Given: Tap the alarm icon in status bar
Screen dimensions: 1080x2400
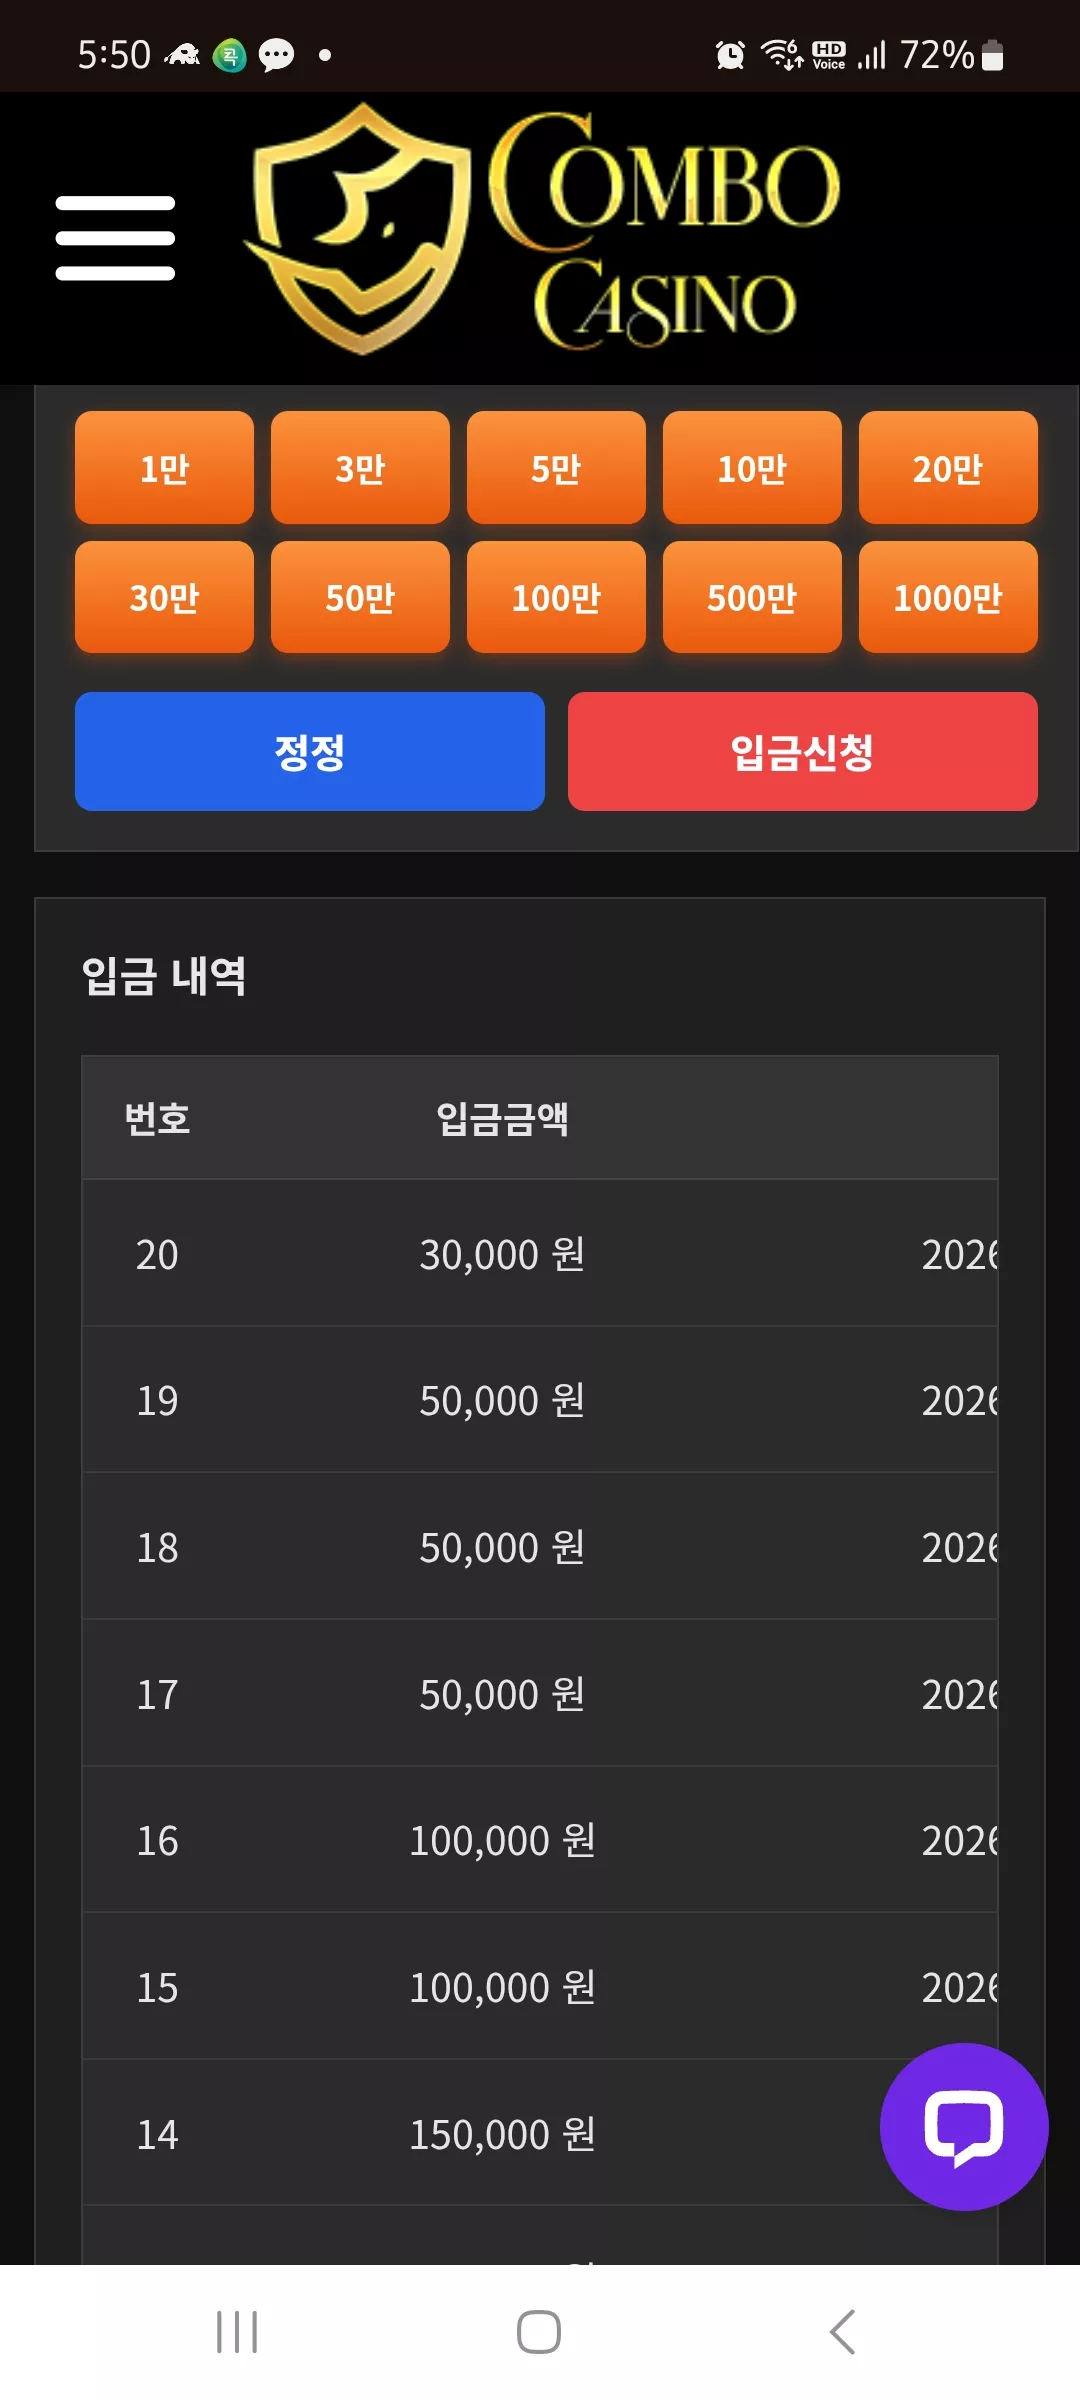Looking at the screenshot, I should coord(730,55).
